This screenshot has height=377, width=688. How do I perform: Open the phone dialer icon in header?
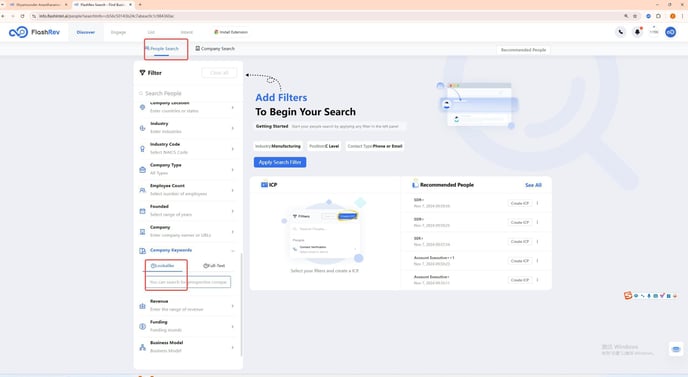point(620,32)
